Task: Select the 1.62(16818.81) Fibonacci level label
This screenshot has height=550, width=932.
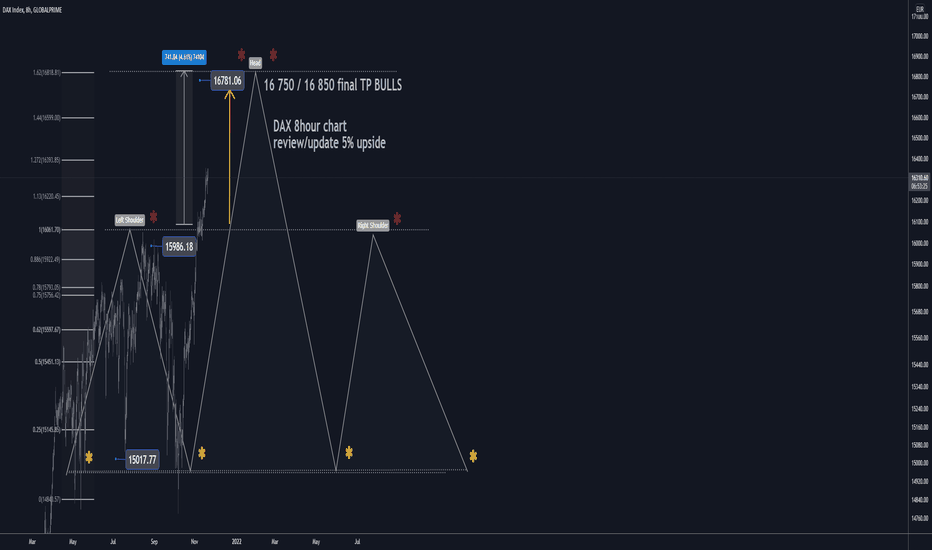Action: [x=46, y=73]
